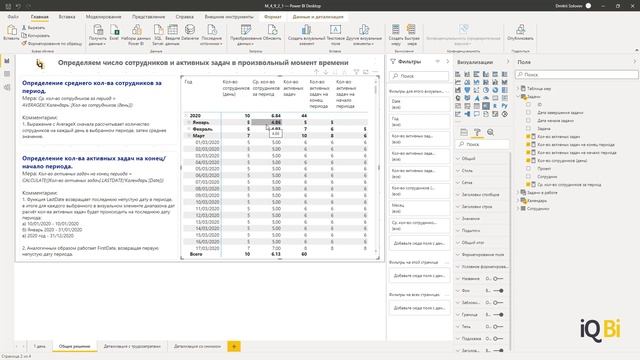The width and height of the screenshot is (640, 360).
Task: Check the Дата начала задачи field
Action: pos(529,120)
